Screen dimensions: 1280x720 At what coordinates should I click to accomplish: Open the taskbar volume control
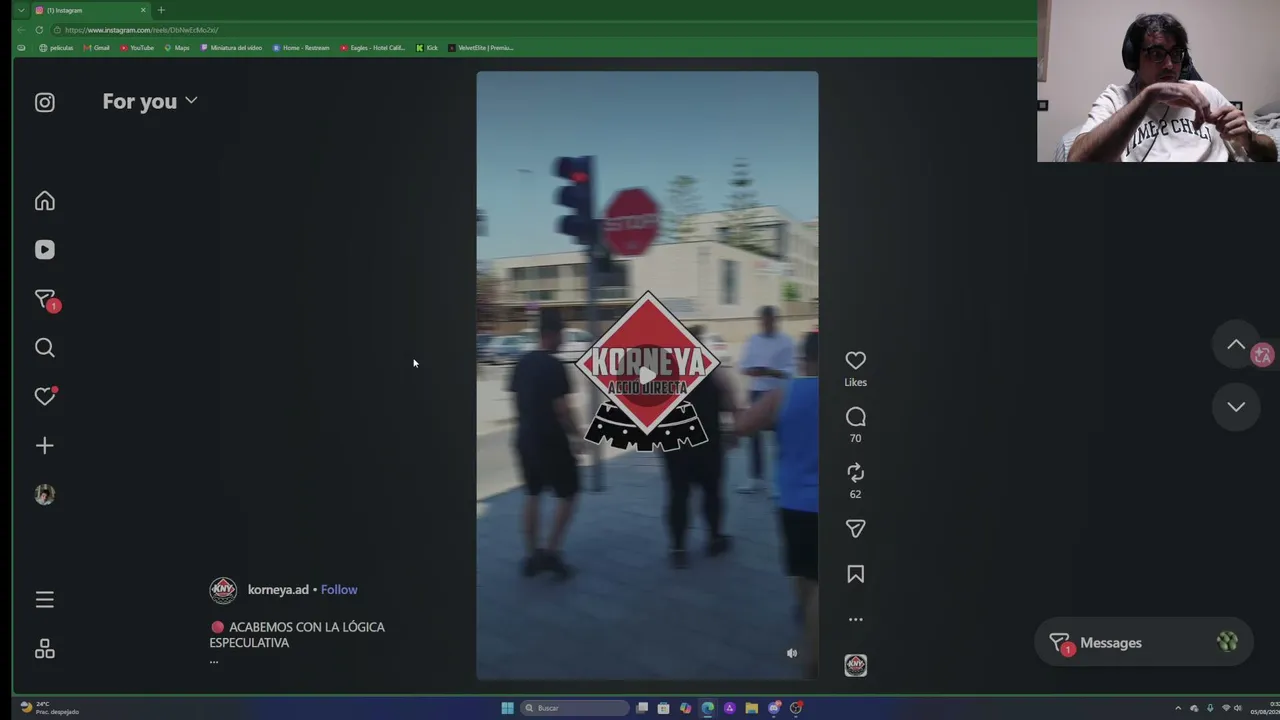[1238, 708]
